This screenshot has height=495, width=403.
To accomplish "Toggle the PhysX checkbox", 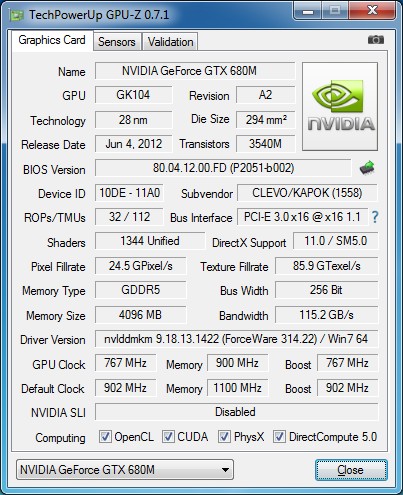I will pos(224,437).
